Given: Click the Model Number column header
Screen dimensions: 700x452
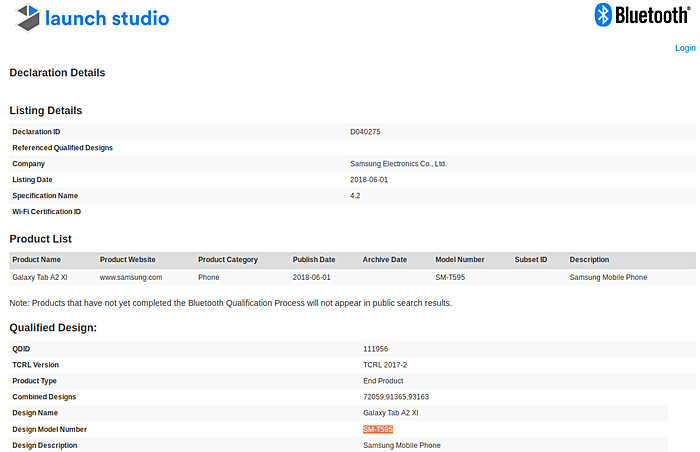Looking at the screenshot, I should (x=460, y=260).
